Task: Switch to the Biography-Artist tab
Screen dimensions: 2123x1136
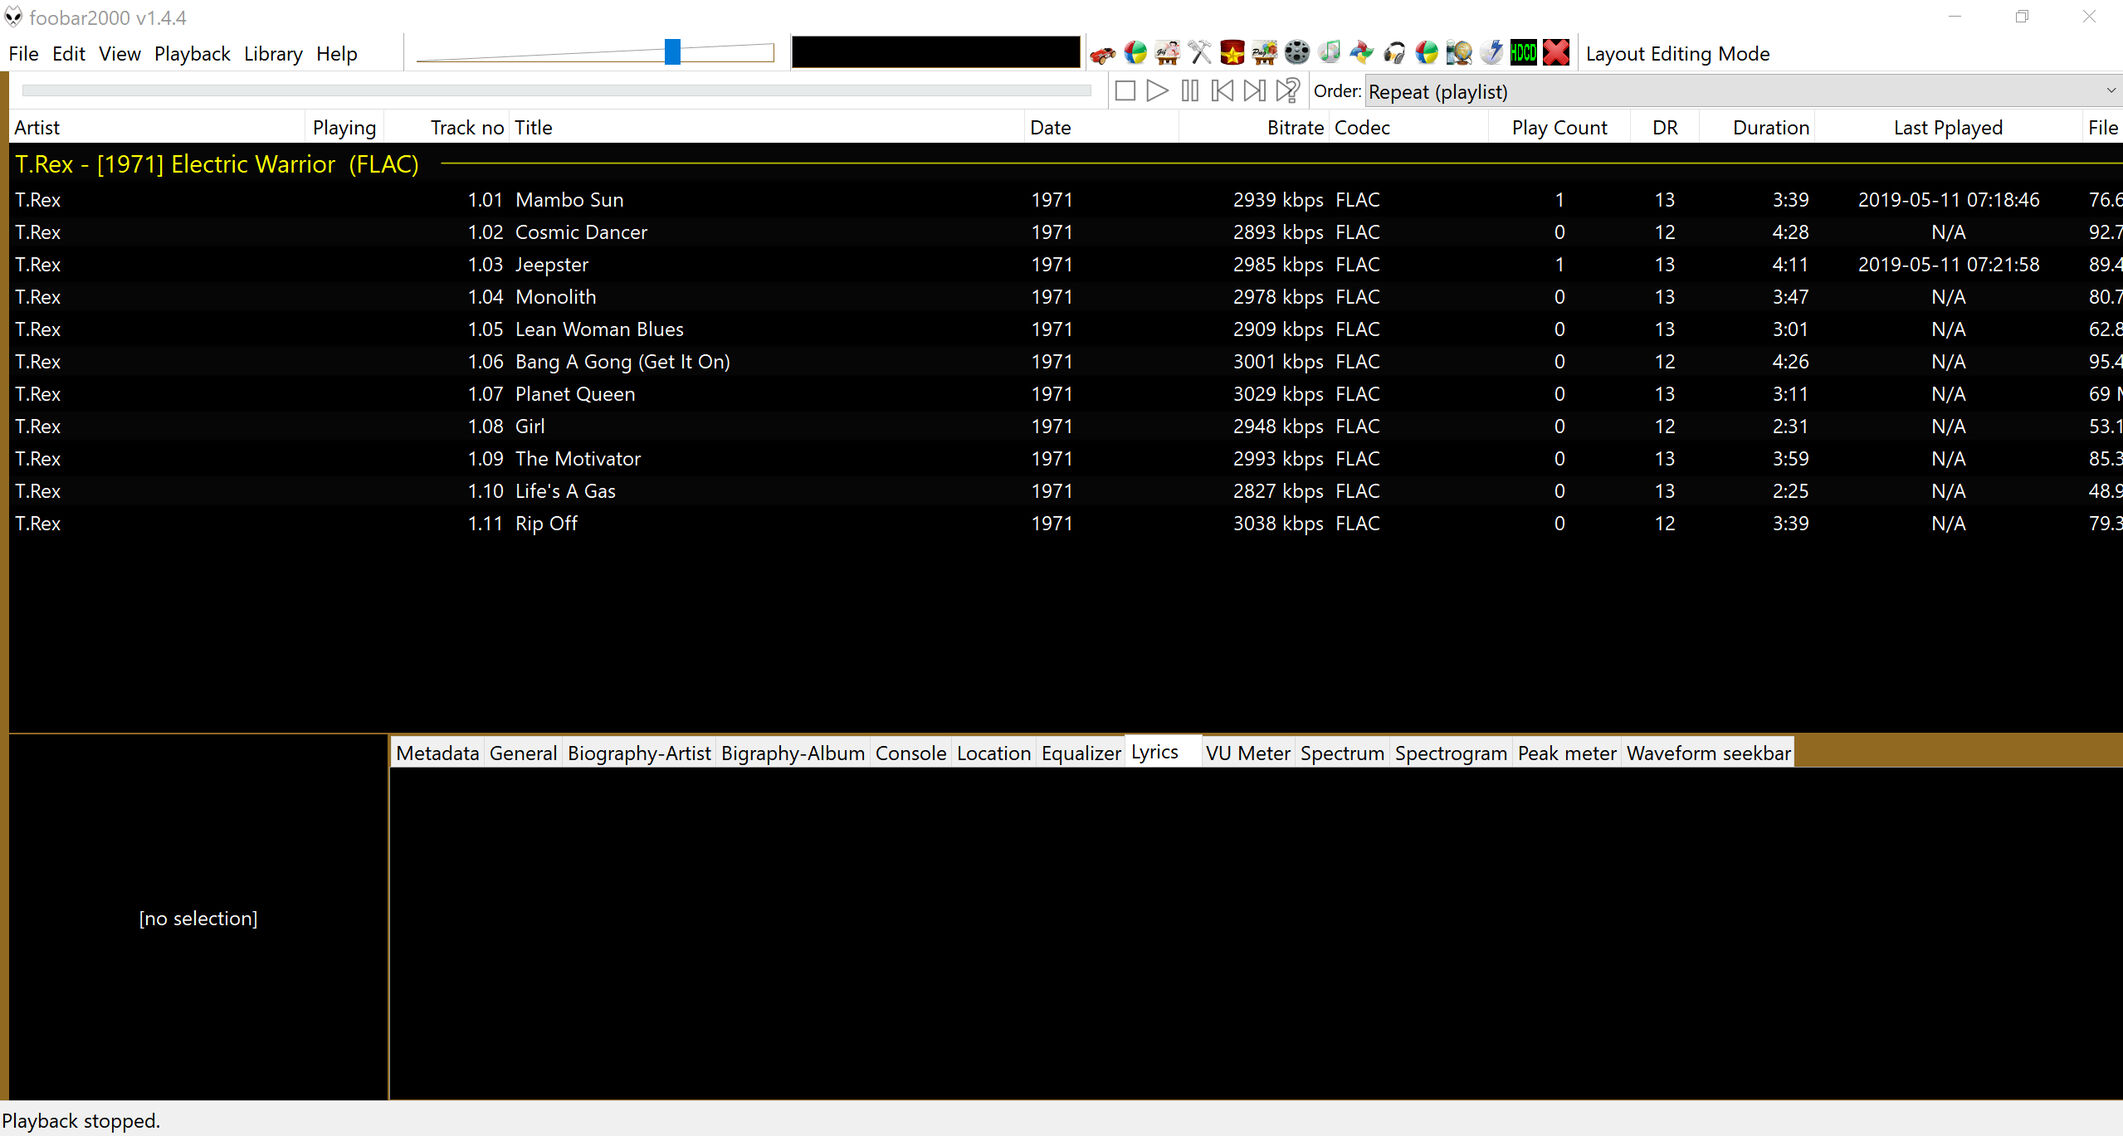Action: [x=639, y=753]
